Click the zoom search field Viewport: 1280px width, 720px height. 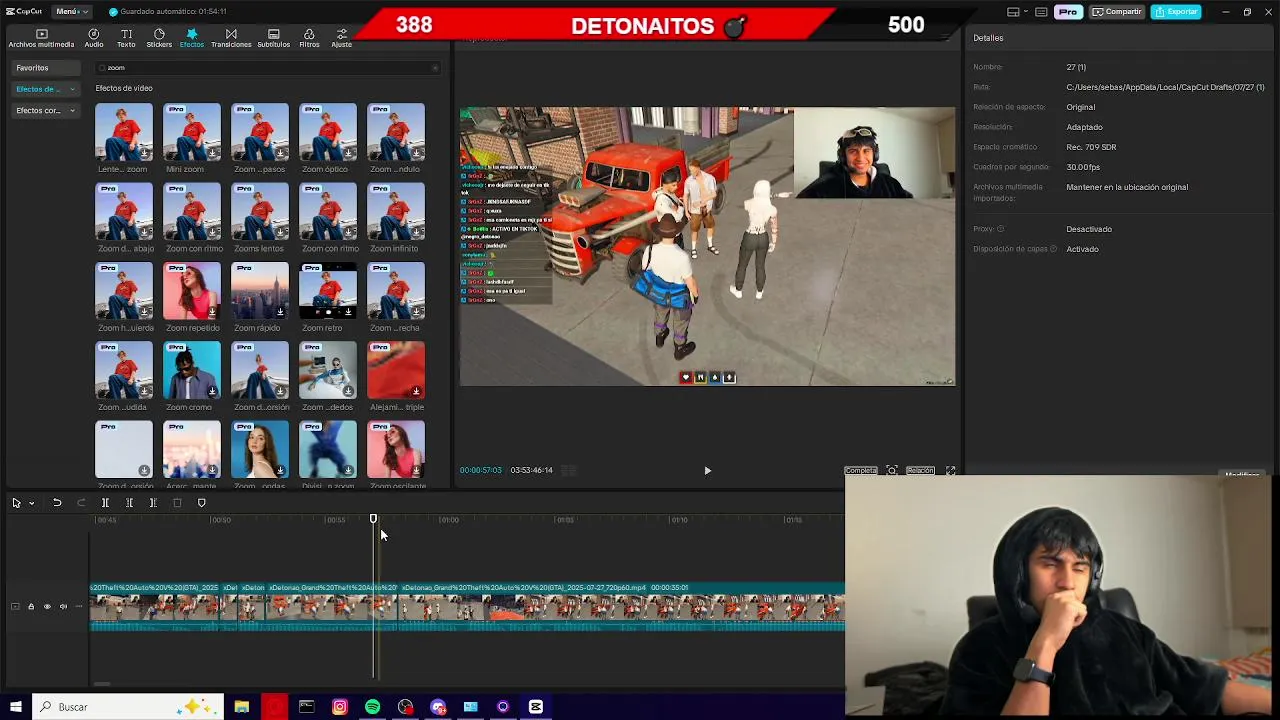tap(266, 68)
